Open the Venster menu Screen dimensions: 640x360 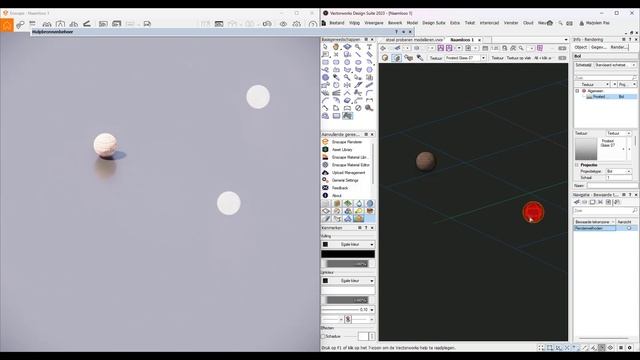(511, 23)
